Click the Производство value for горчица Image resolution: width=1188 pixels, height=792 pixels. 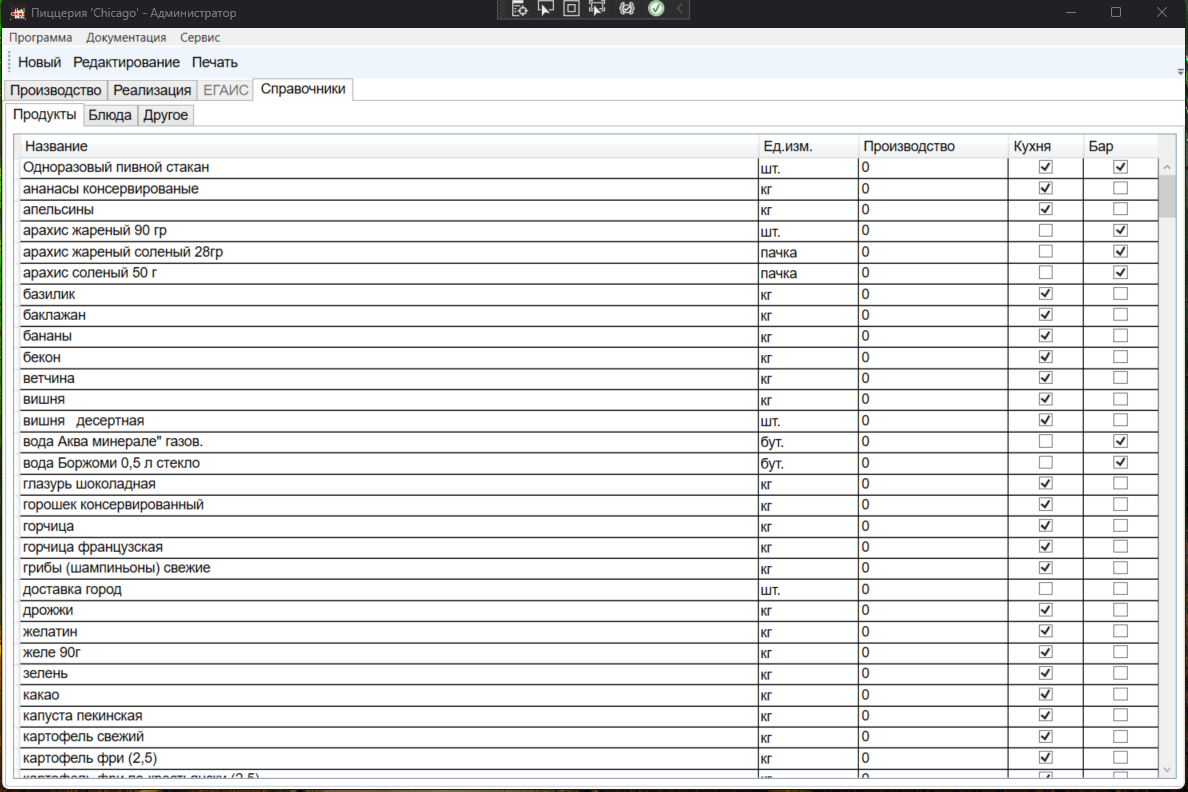pyautogui.click(x=933, y=527)
